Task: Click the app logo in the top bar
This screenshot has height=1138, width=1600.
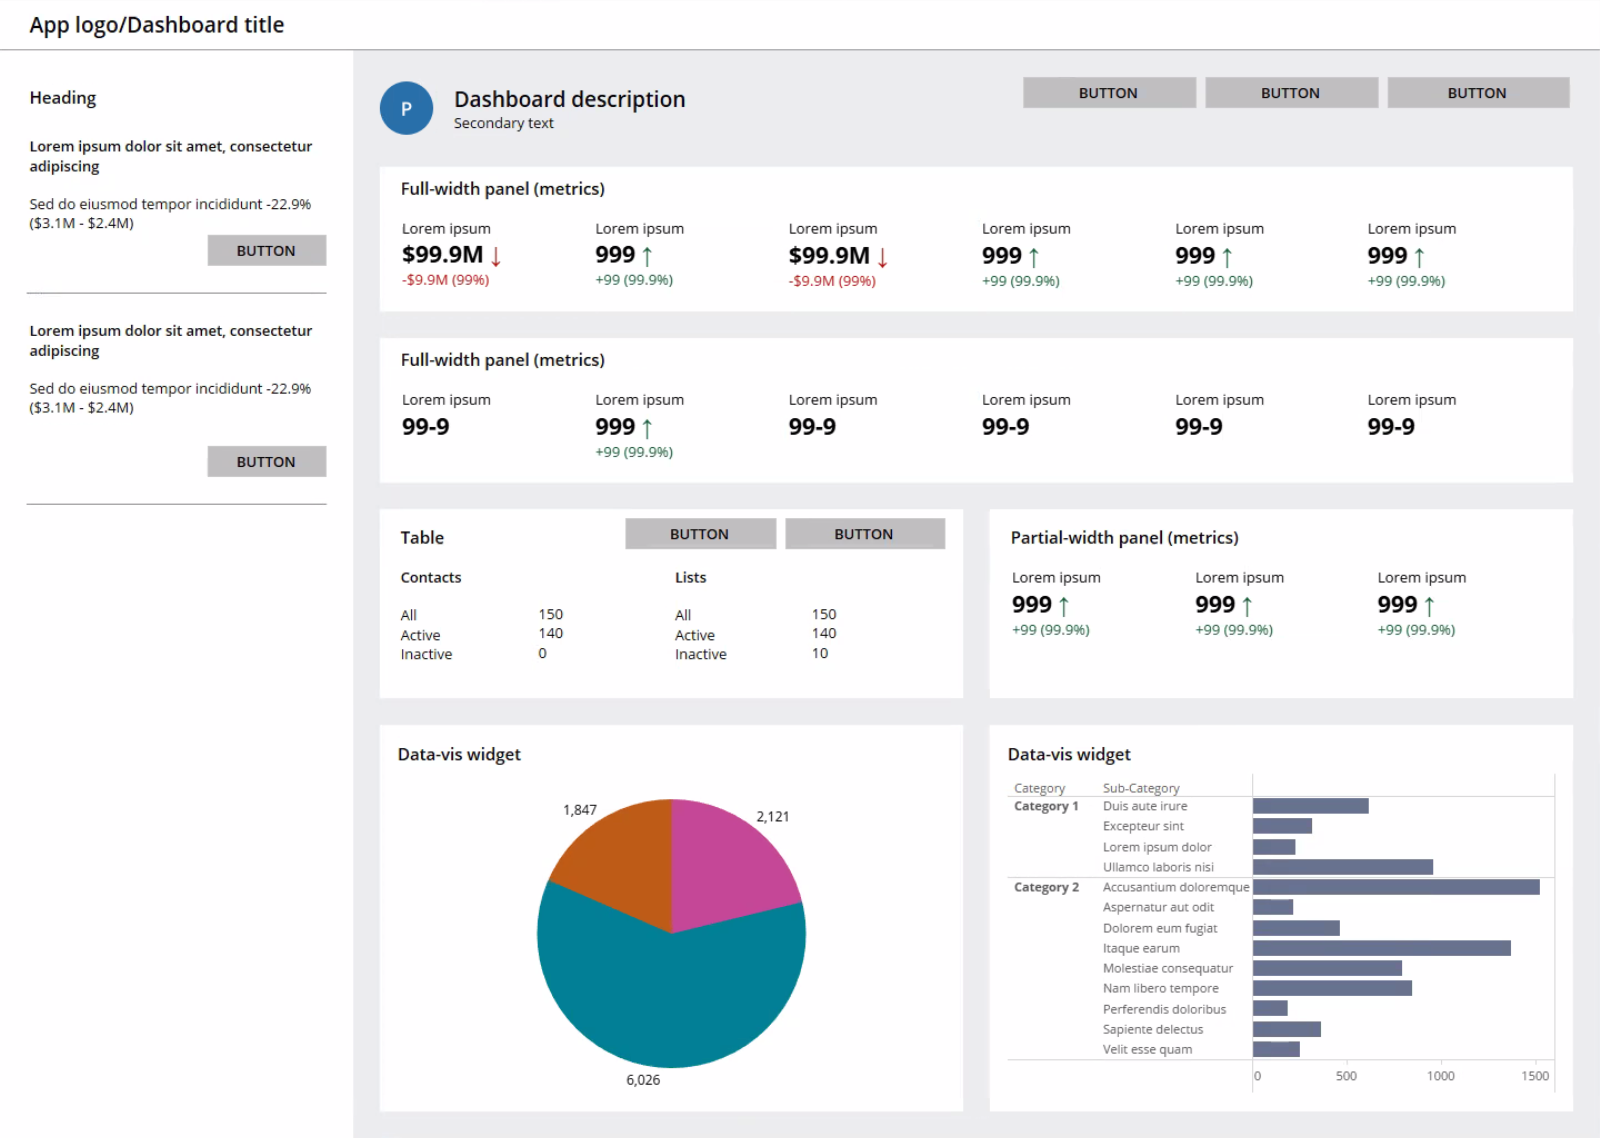Action: (x=156, y=24)
